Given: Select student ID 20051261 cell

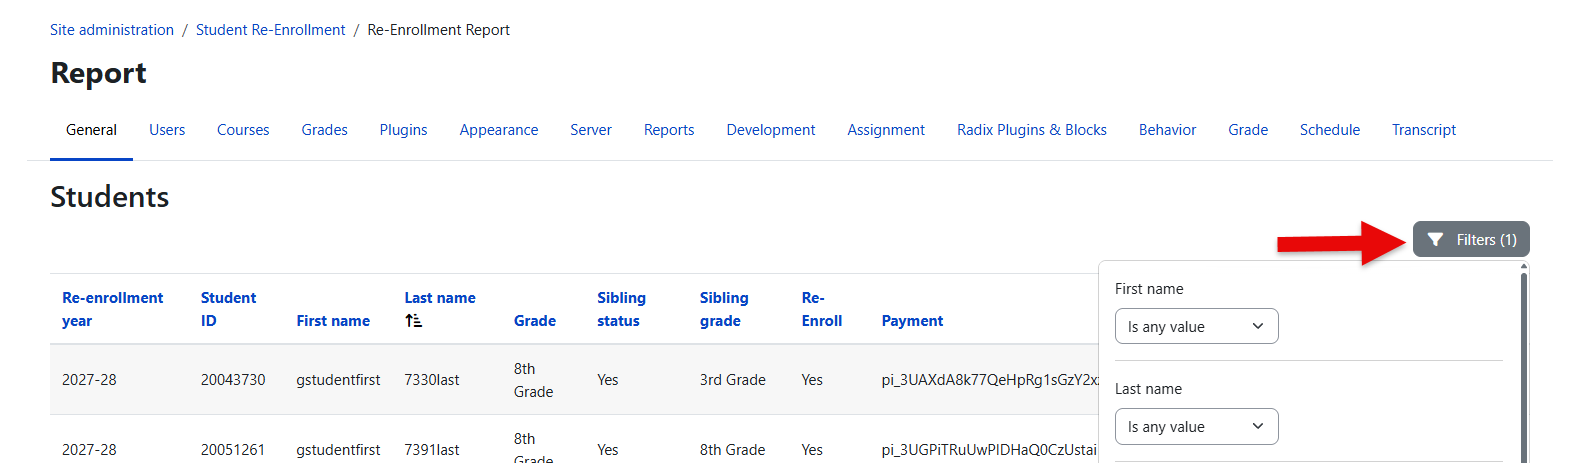Looking at the screenshot, I should (x=233, y=450).
